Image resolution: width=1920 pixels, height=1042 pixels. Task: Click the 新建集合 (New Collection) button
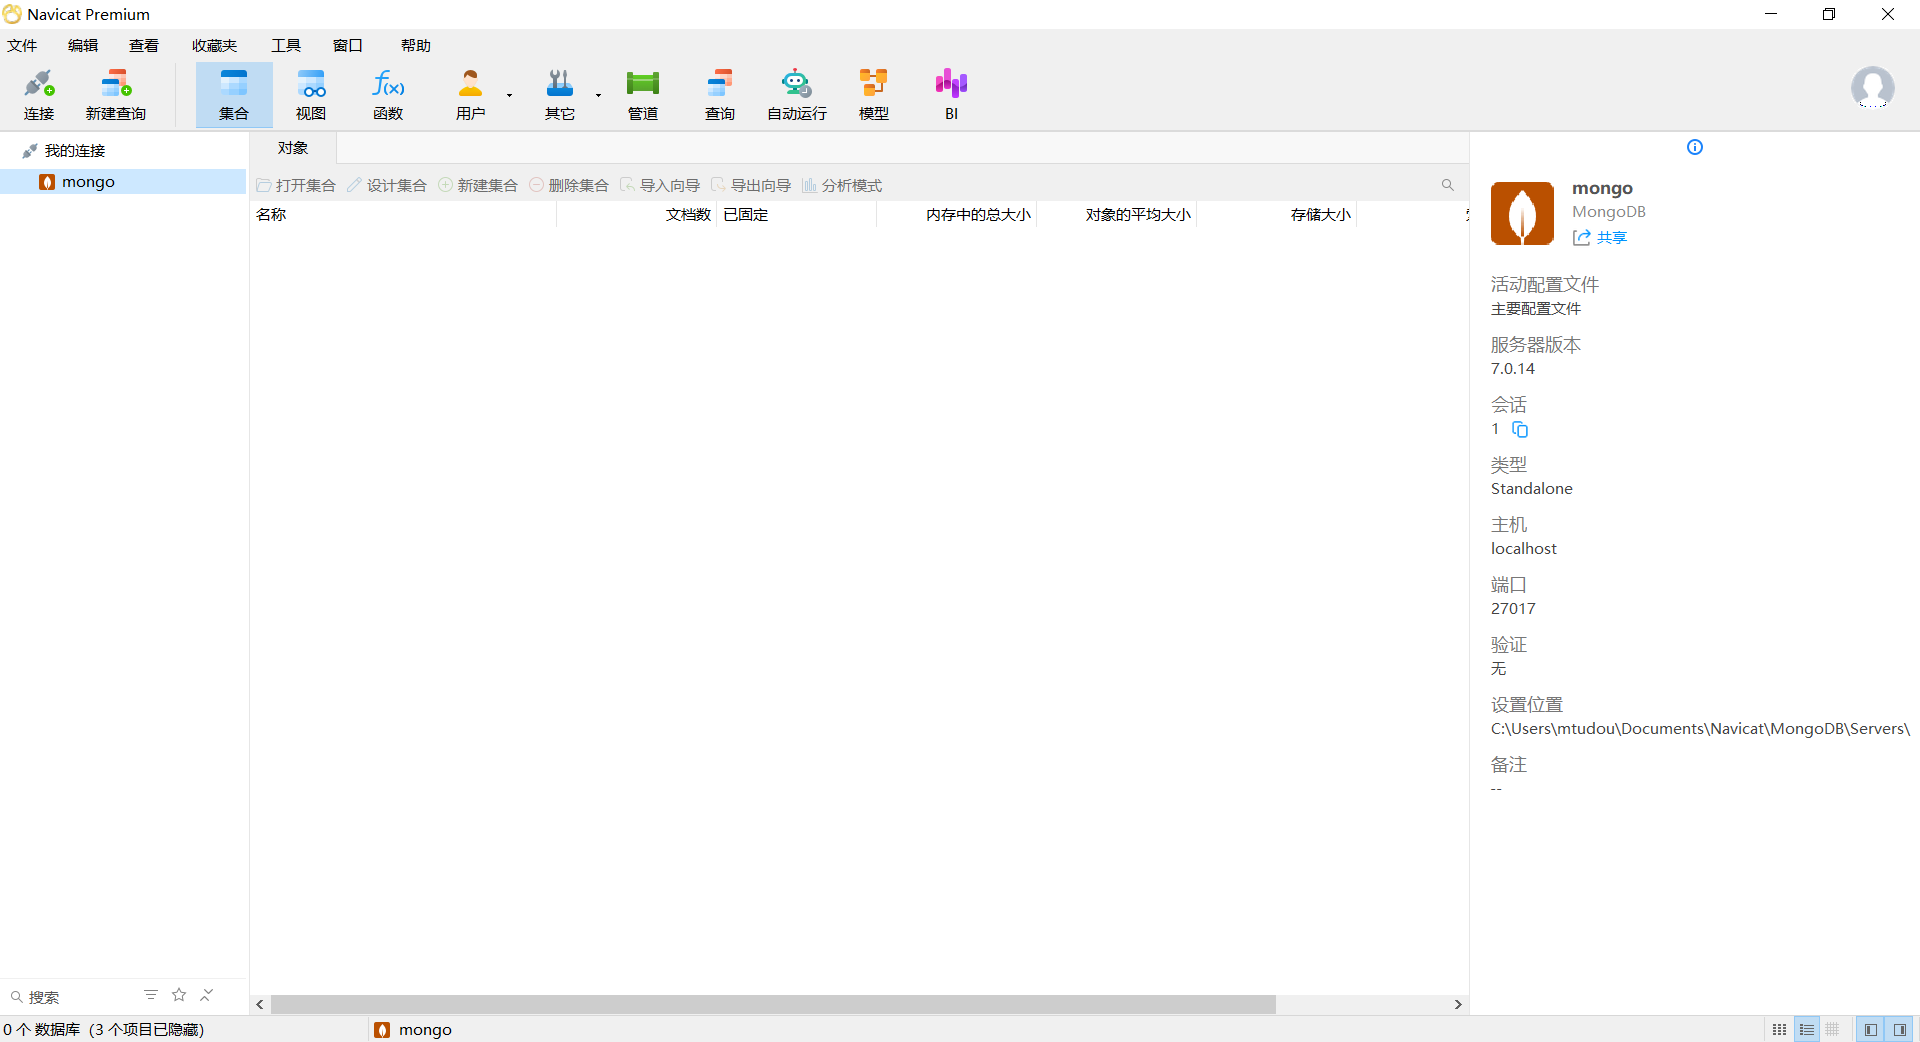(x=478, y=185)
